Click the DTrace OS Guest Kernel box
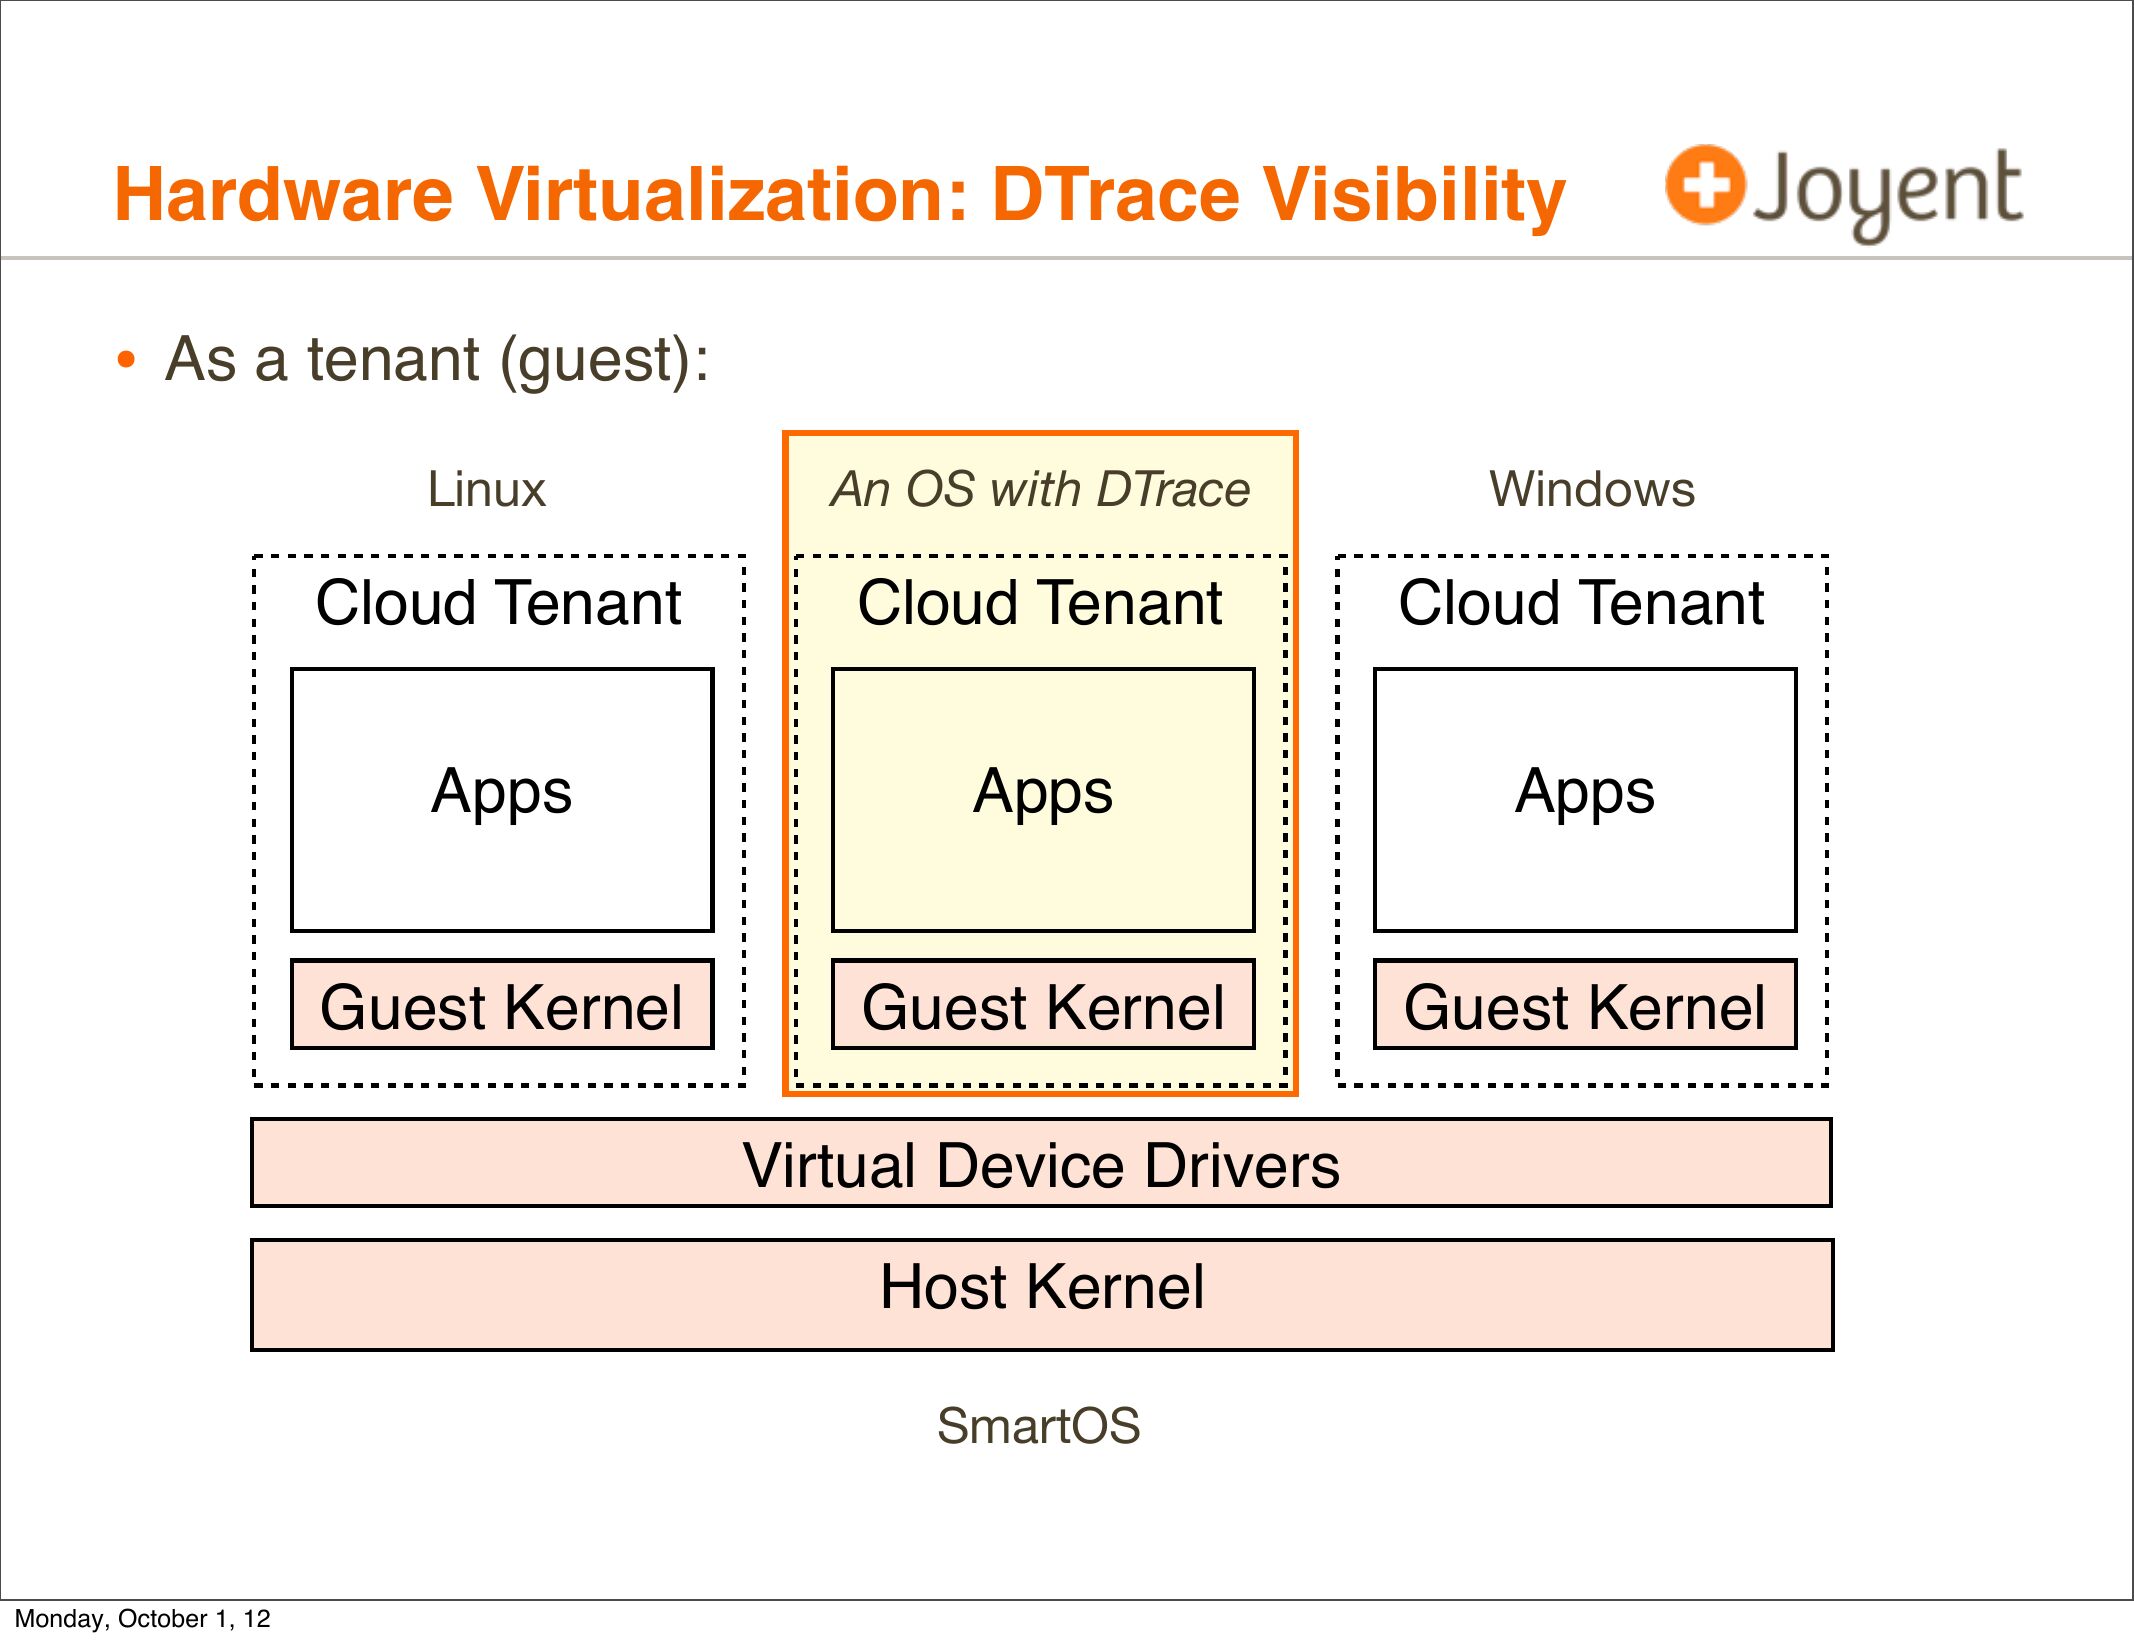Image resolution: width=2134 pixels, height=1642 pixels. (1043, 1005)
